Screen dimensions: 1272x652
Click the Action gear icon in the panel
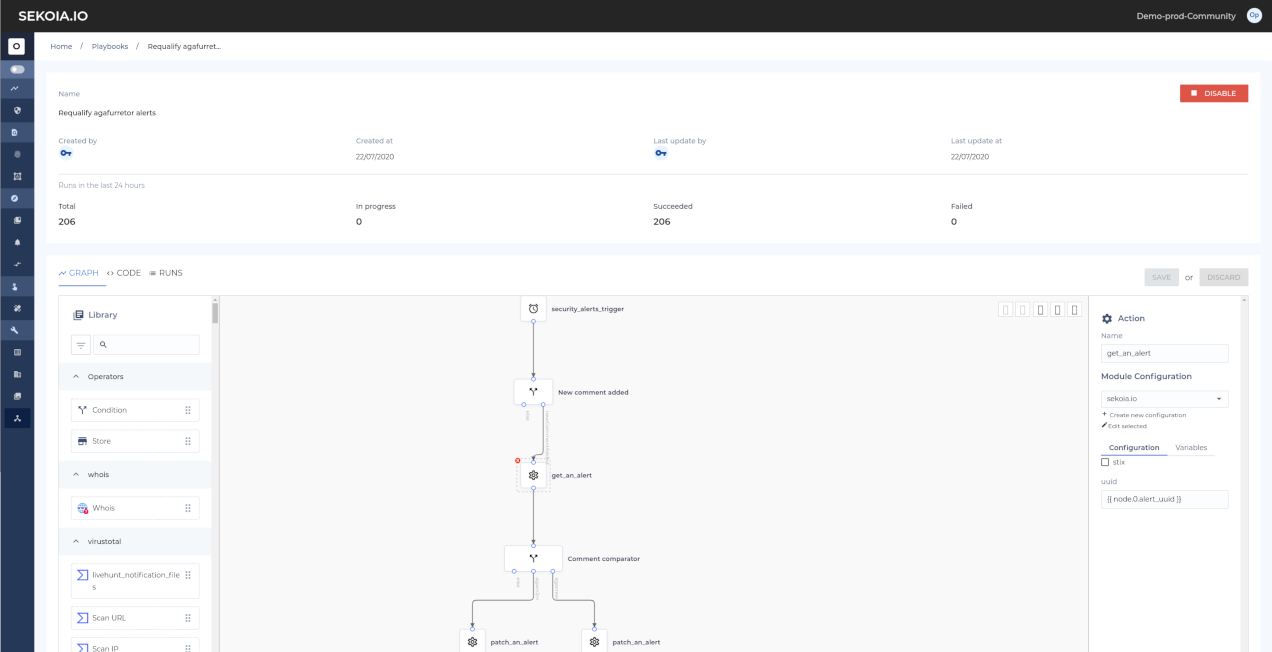pos(1107,318)
